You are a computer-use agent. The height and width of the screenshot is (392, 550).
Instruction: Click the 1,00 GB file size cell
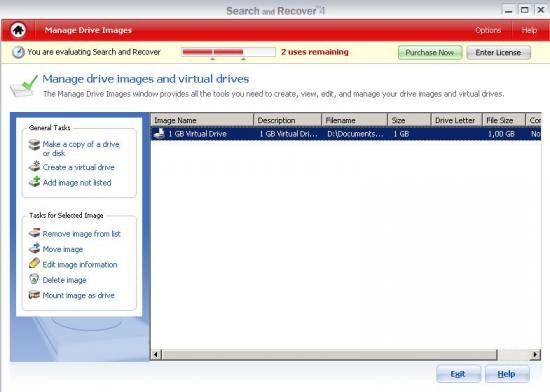point(501,134)
